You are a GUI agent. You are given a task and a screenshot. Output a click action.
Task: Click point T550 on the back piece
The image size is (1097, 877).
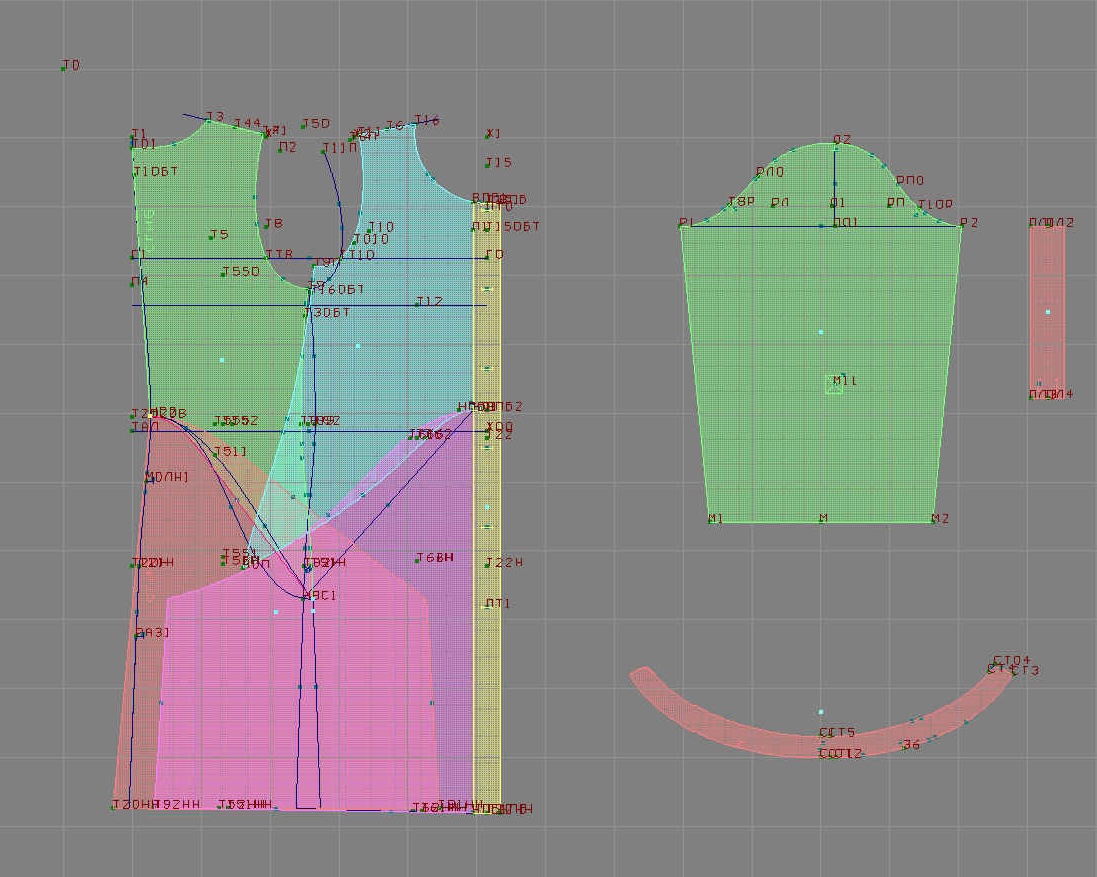pos(224,273)
